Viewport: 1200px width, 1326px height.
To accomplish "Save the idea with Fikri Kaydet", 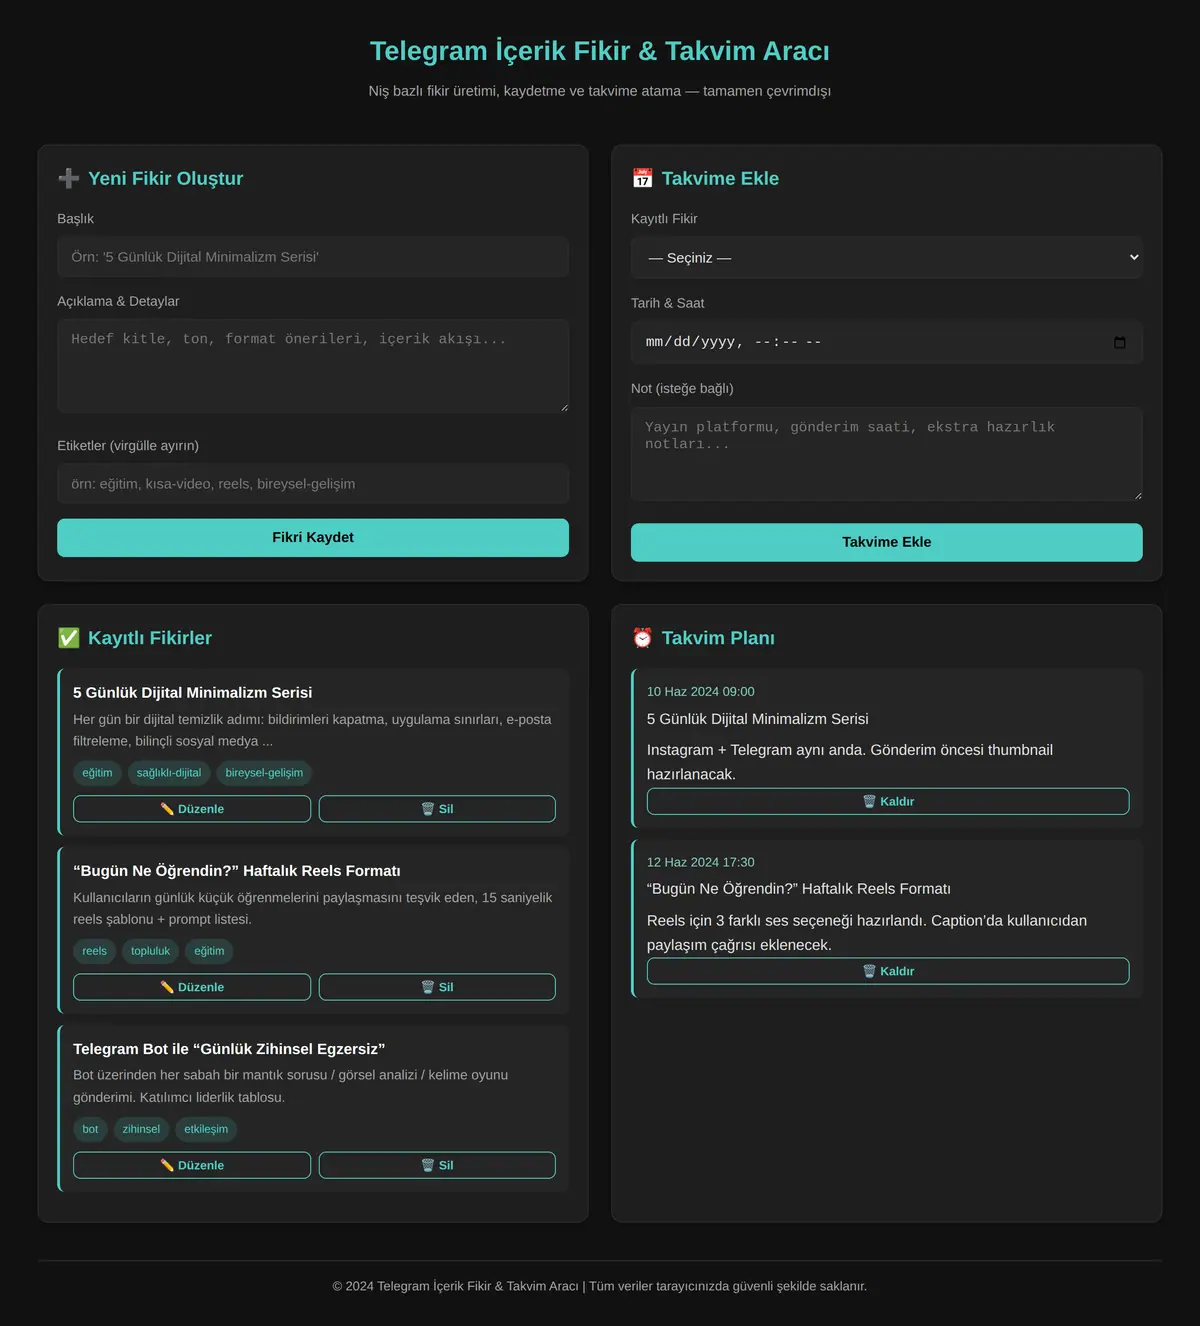I will (313, 538).
